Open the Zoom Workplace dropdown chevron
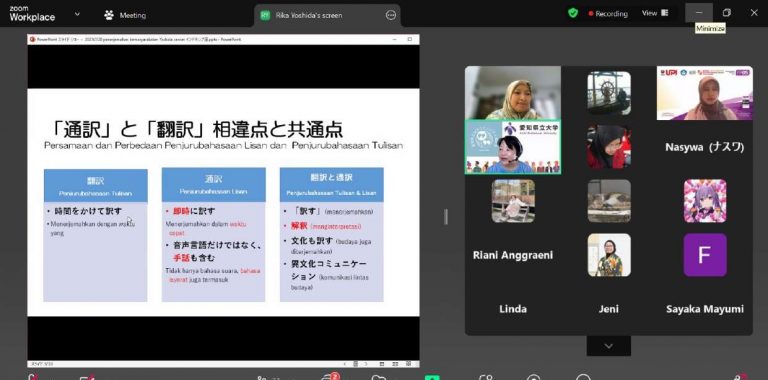This screenshot has width=768, height=380. 77,14
